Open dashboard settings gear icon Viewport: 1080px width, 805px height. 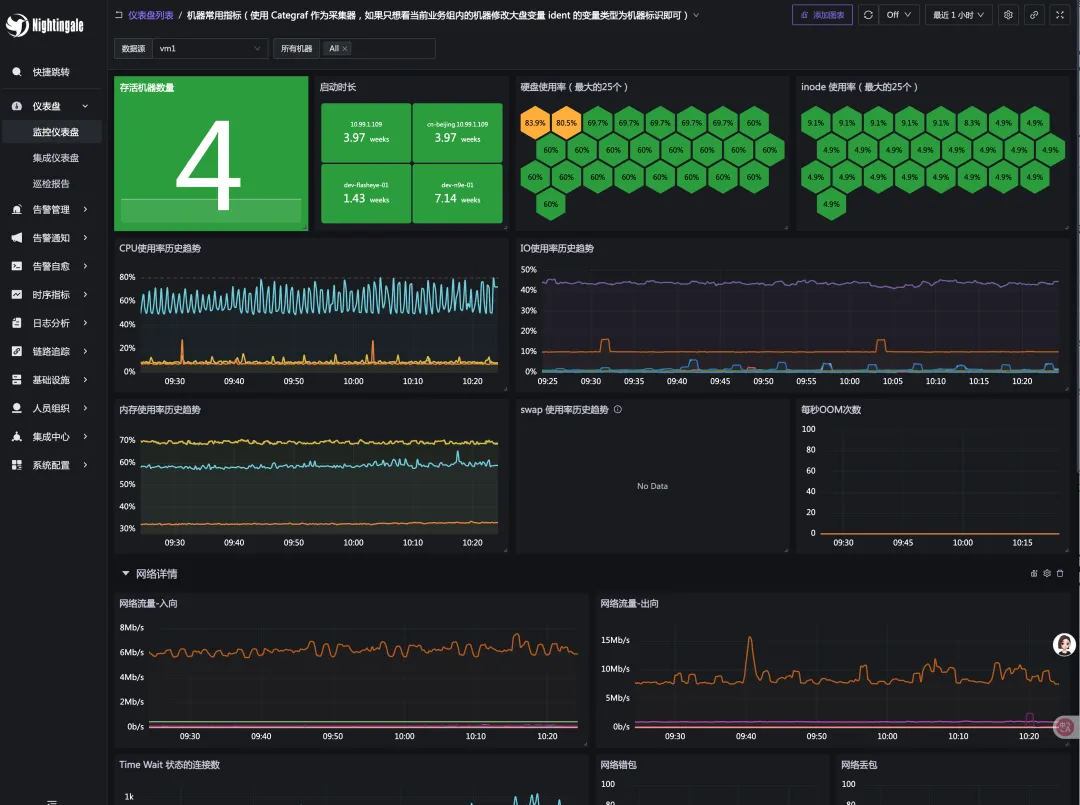1008,15
